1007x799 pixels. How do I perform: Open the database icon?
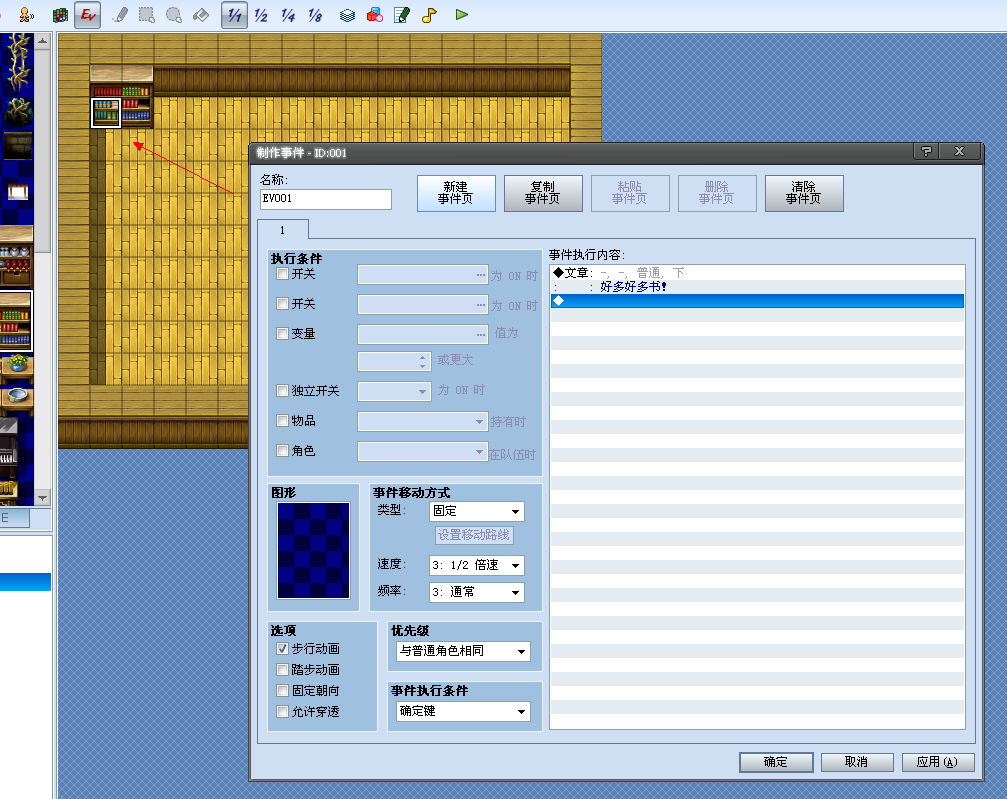(x=347, y=14)
